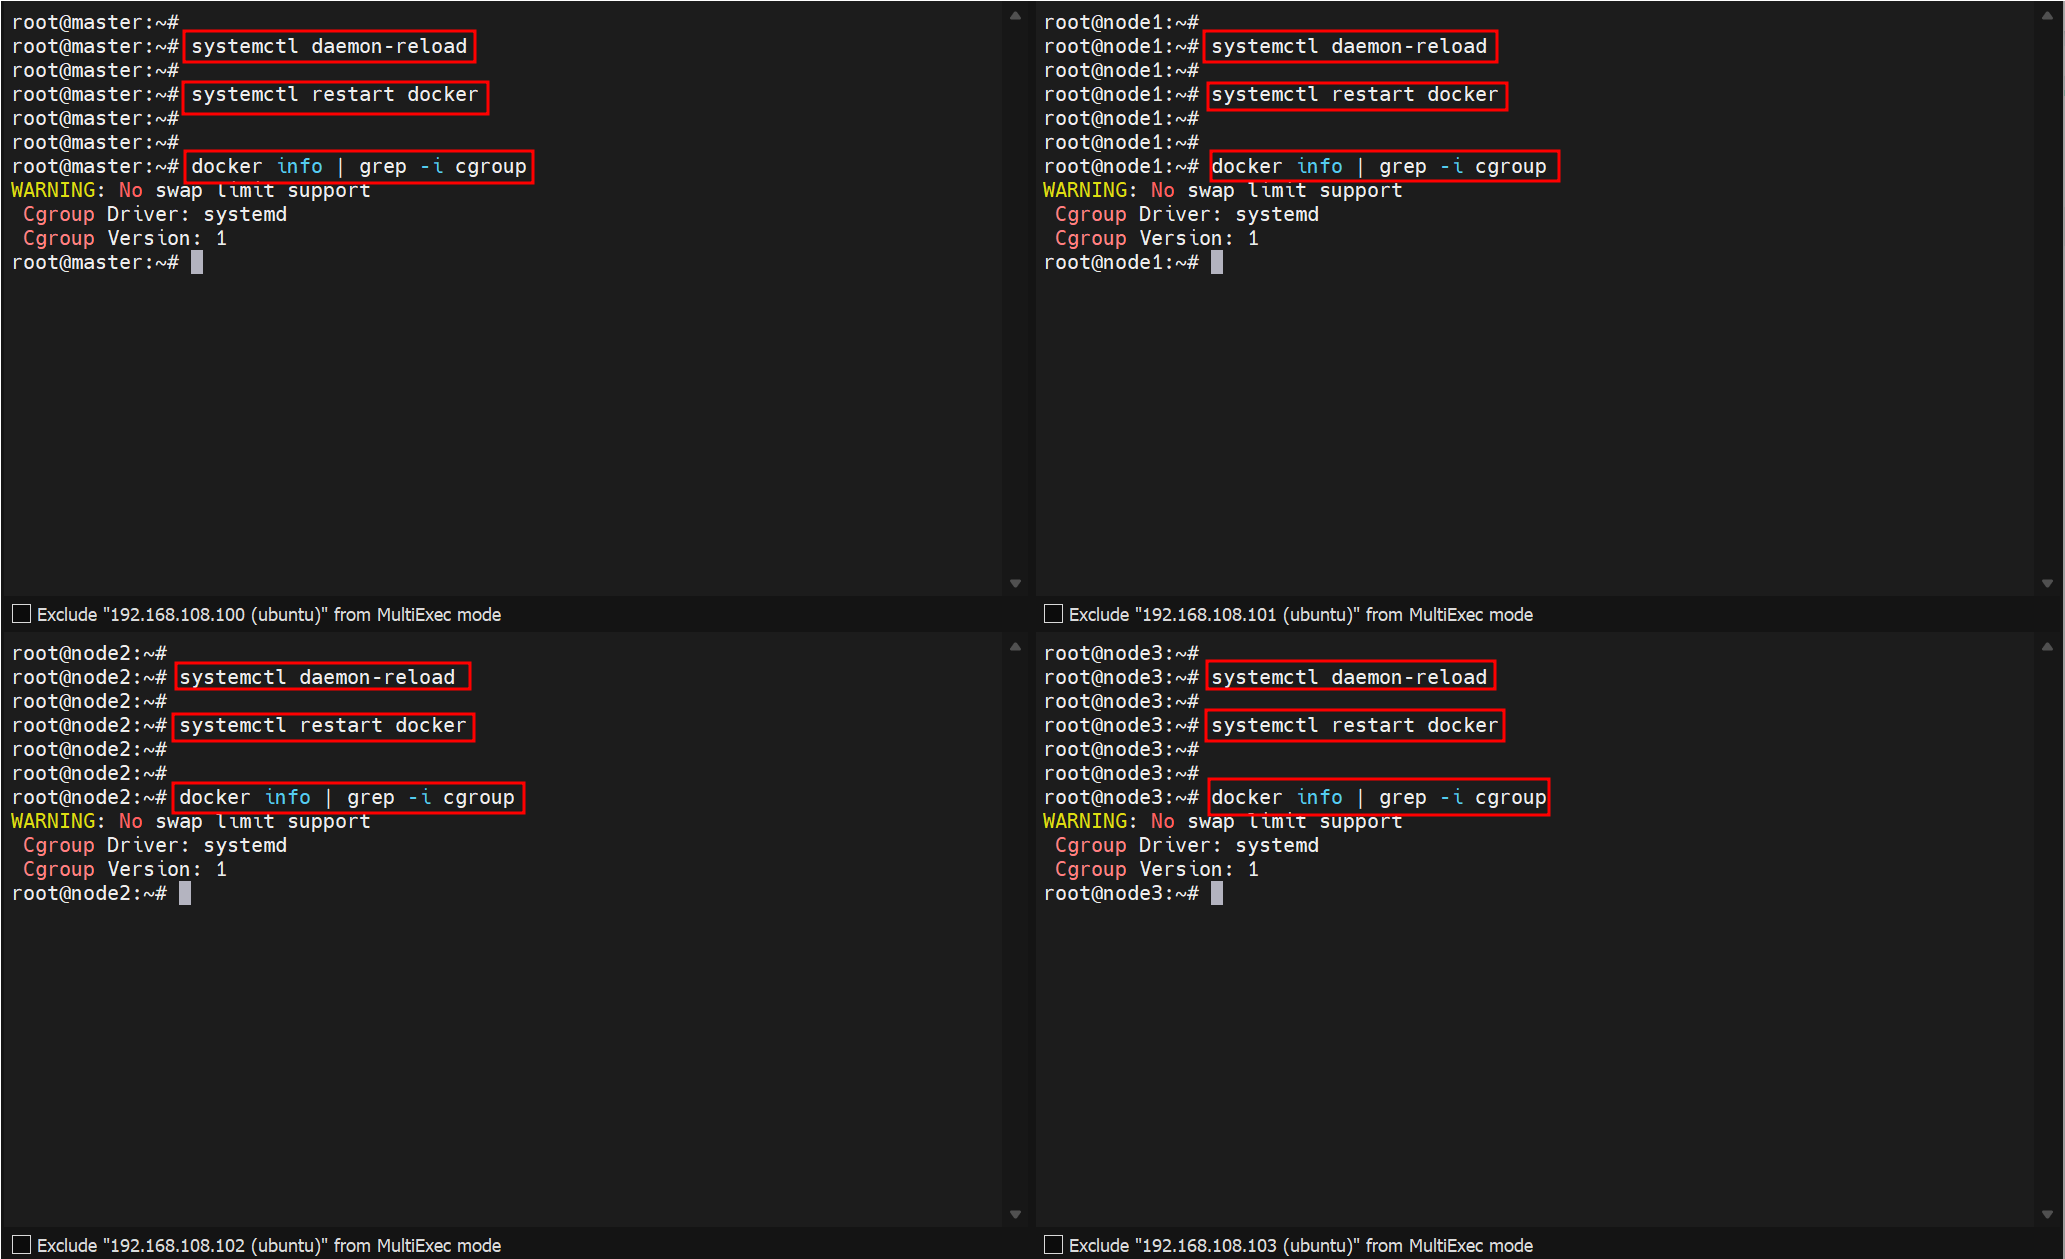Focus the master terminal at its cursor prompt

[197, 262]
